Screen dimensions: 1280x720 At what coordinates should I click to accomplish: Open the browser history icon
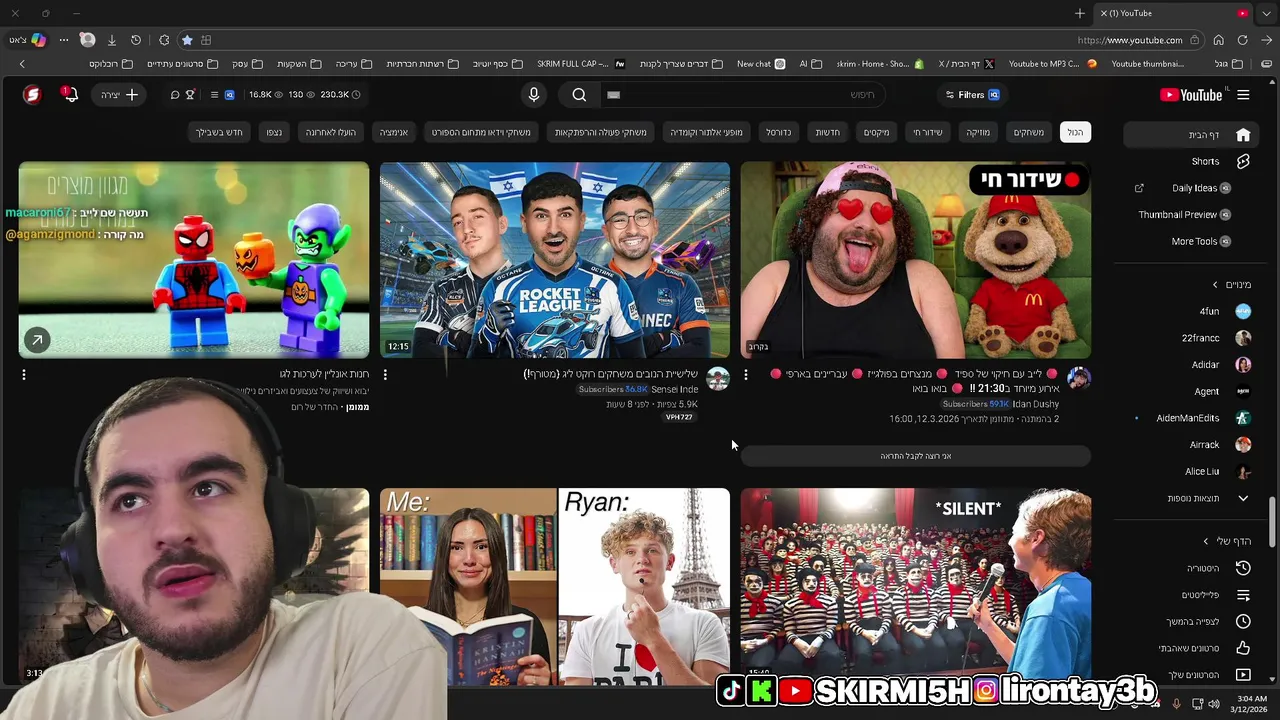click(x=136, y=40)
